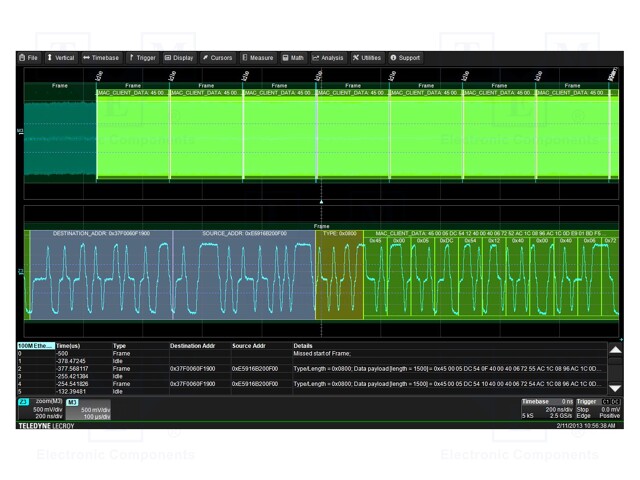
Task: Select Frame row at -377.568117
Action: 312,369
